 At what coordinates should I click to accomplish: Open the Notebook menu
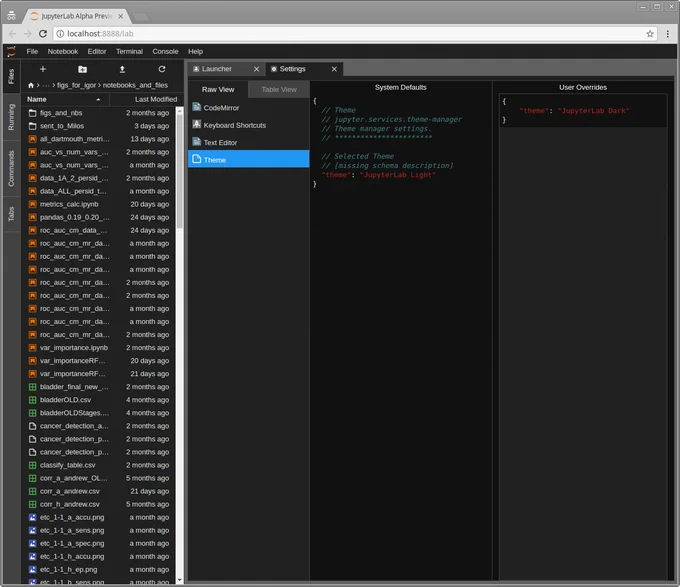[63, 51]
